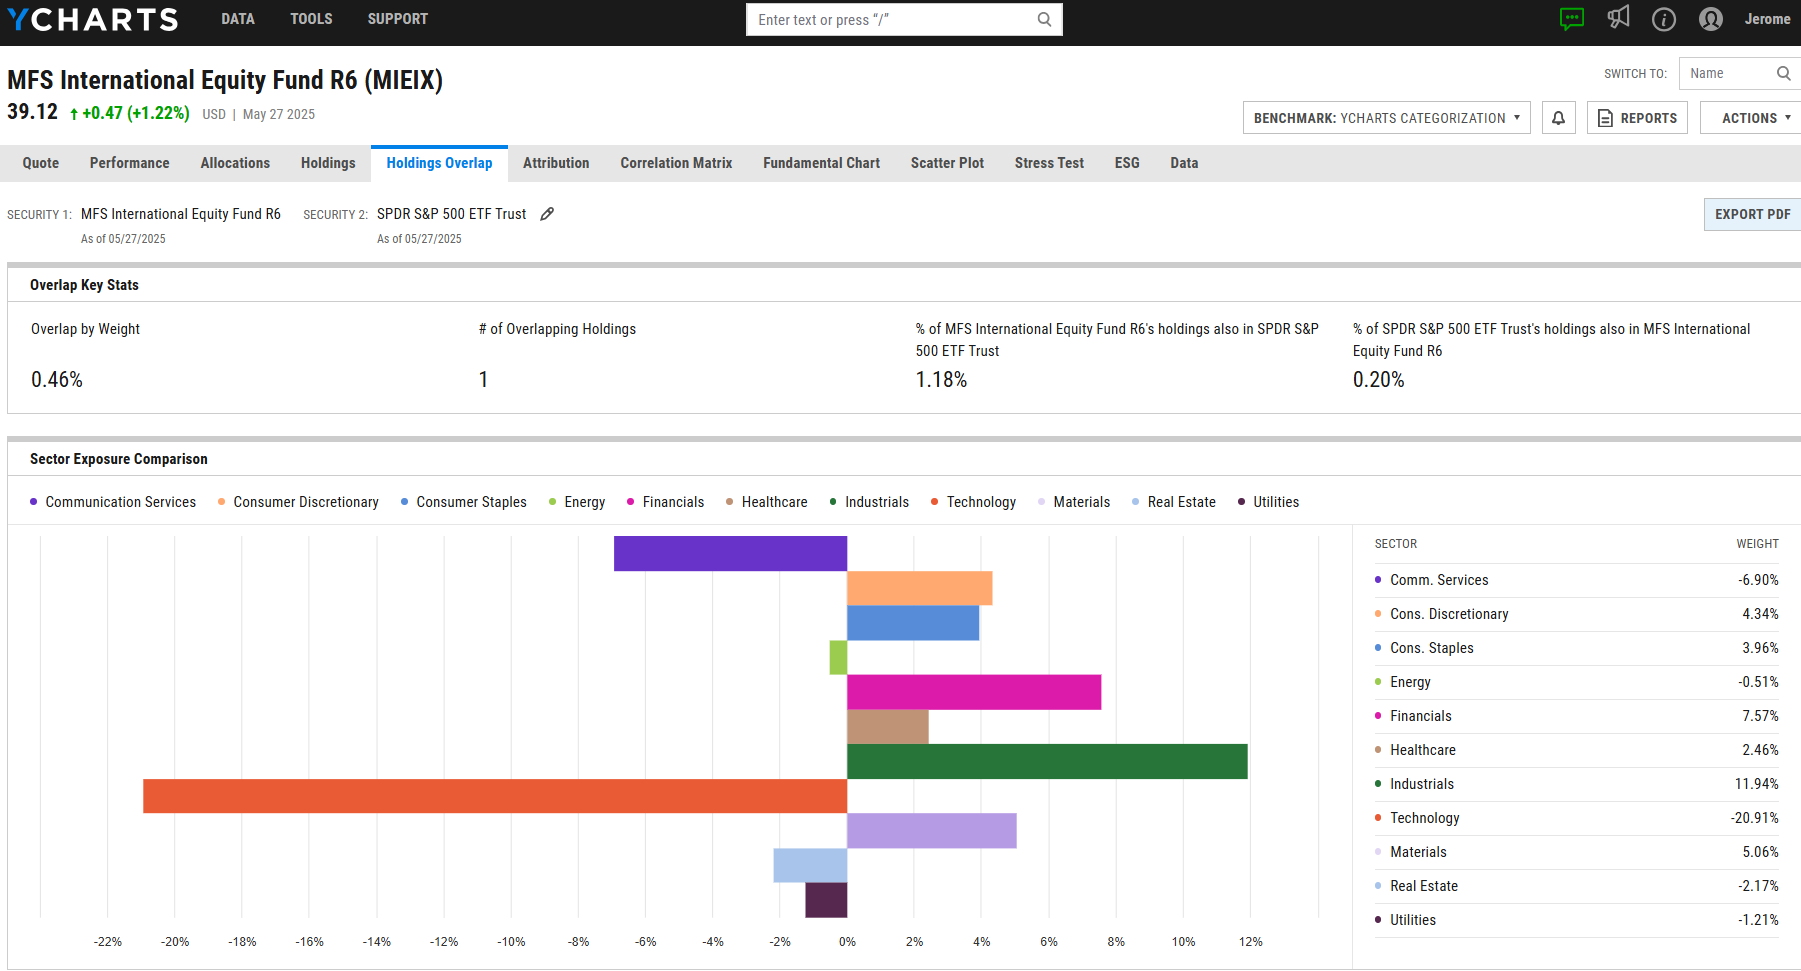Open the SPDR S&P 500 ETF Trust link
The image size is (1801, 971).
[x=451, y=213]
